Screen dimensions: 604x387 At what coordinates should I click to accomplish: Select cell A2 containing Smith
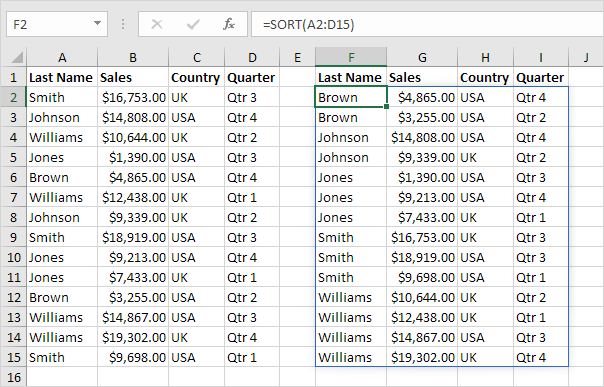[x=62, y=97]
